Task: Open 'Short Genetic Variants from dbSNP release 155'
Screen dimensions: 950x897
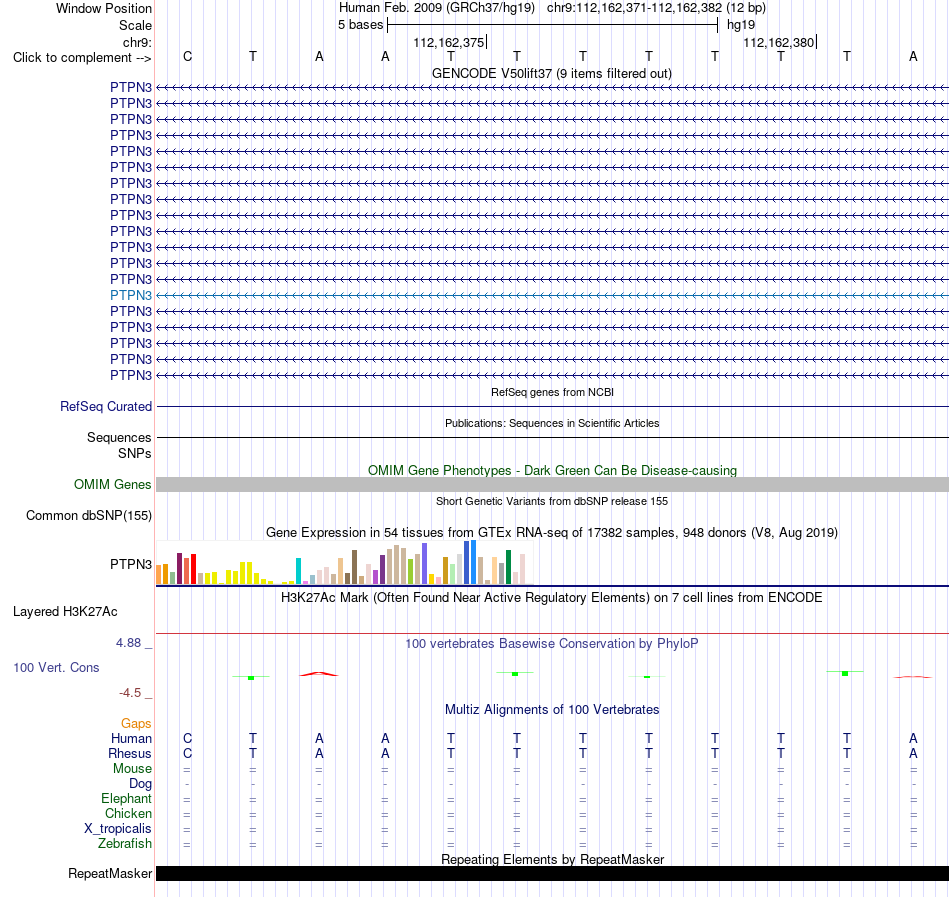Action: click(552, 501)
